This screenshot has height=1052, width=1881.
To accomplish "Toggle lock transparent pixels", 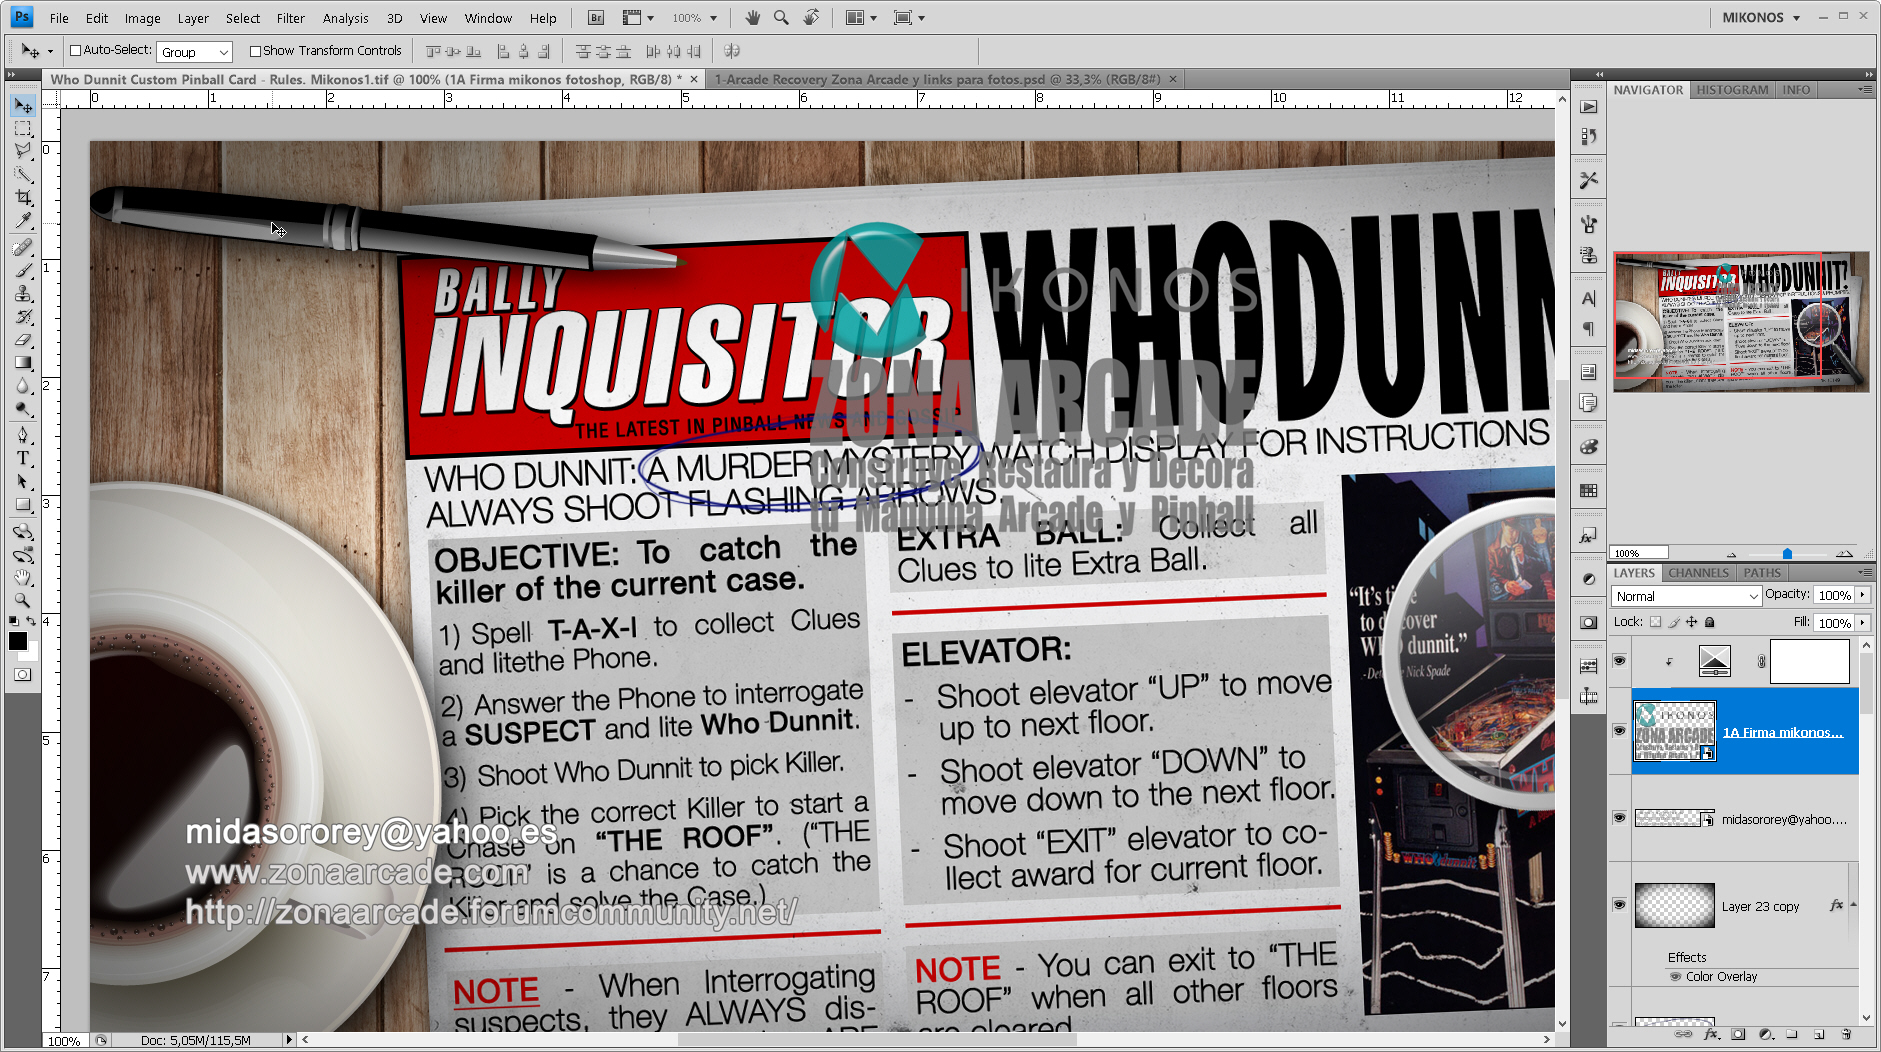I will click(x=1656, y=622).
